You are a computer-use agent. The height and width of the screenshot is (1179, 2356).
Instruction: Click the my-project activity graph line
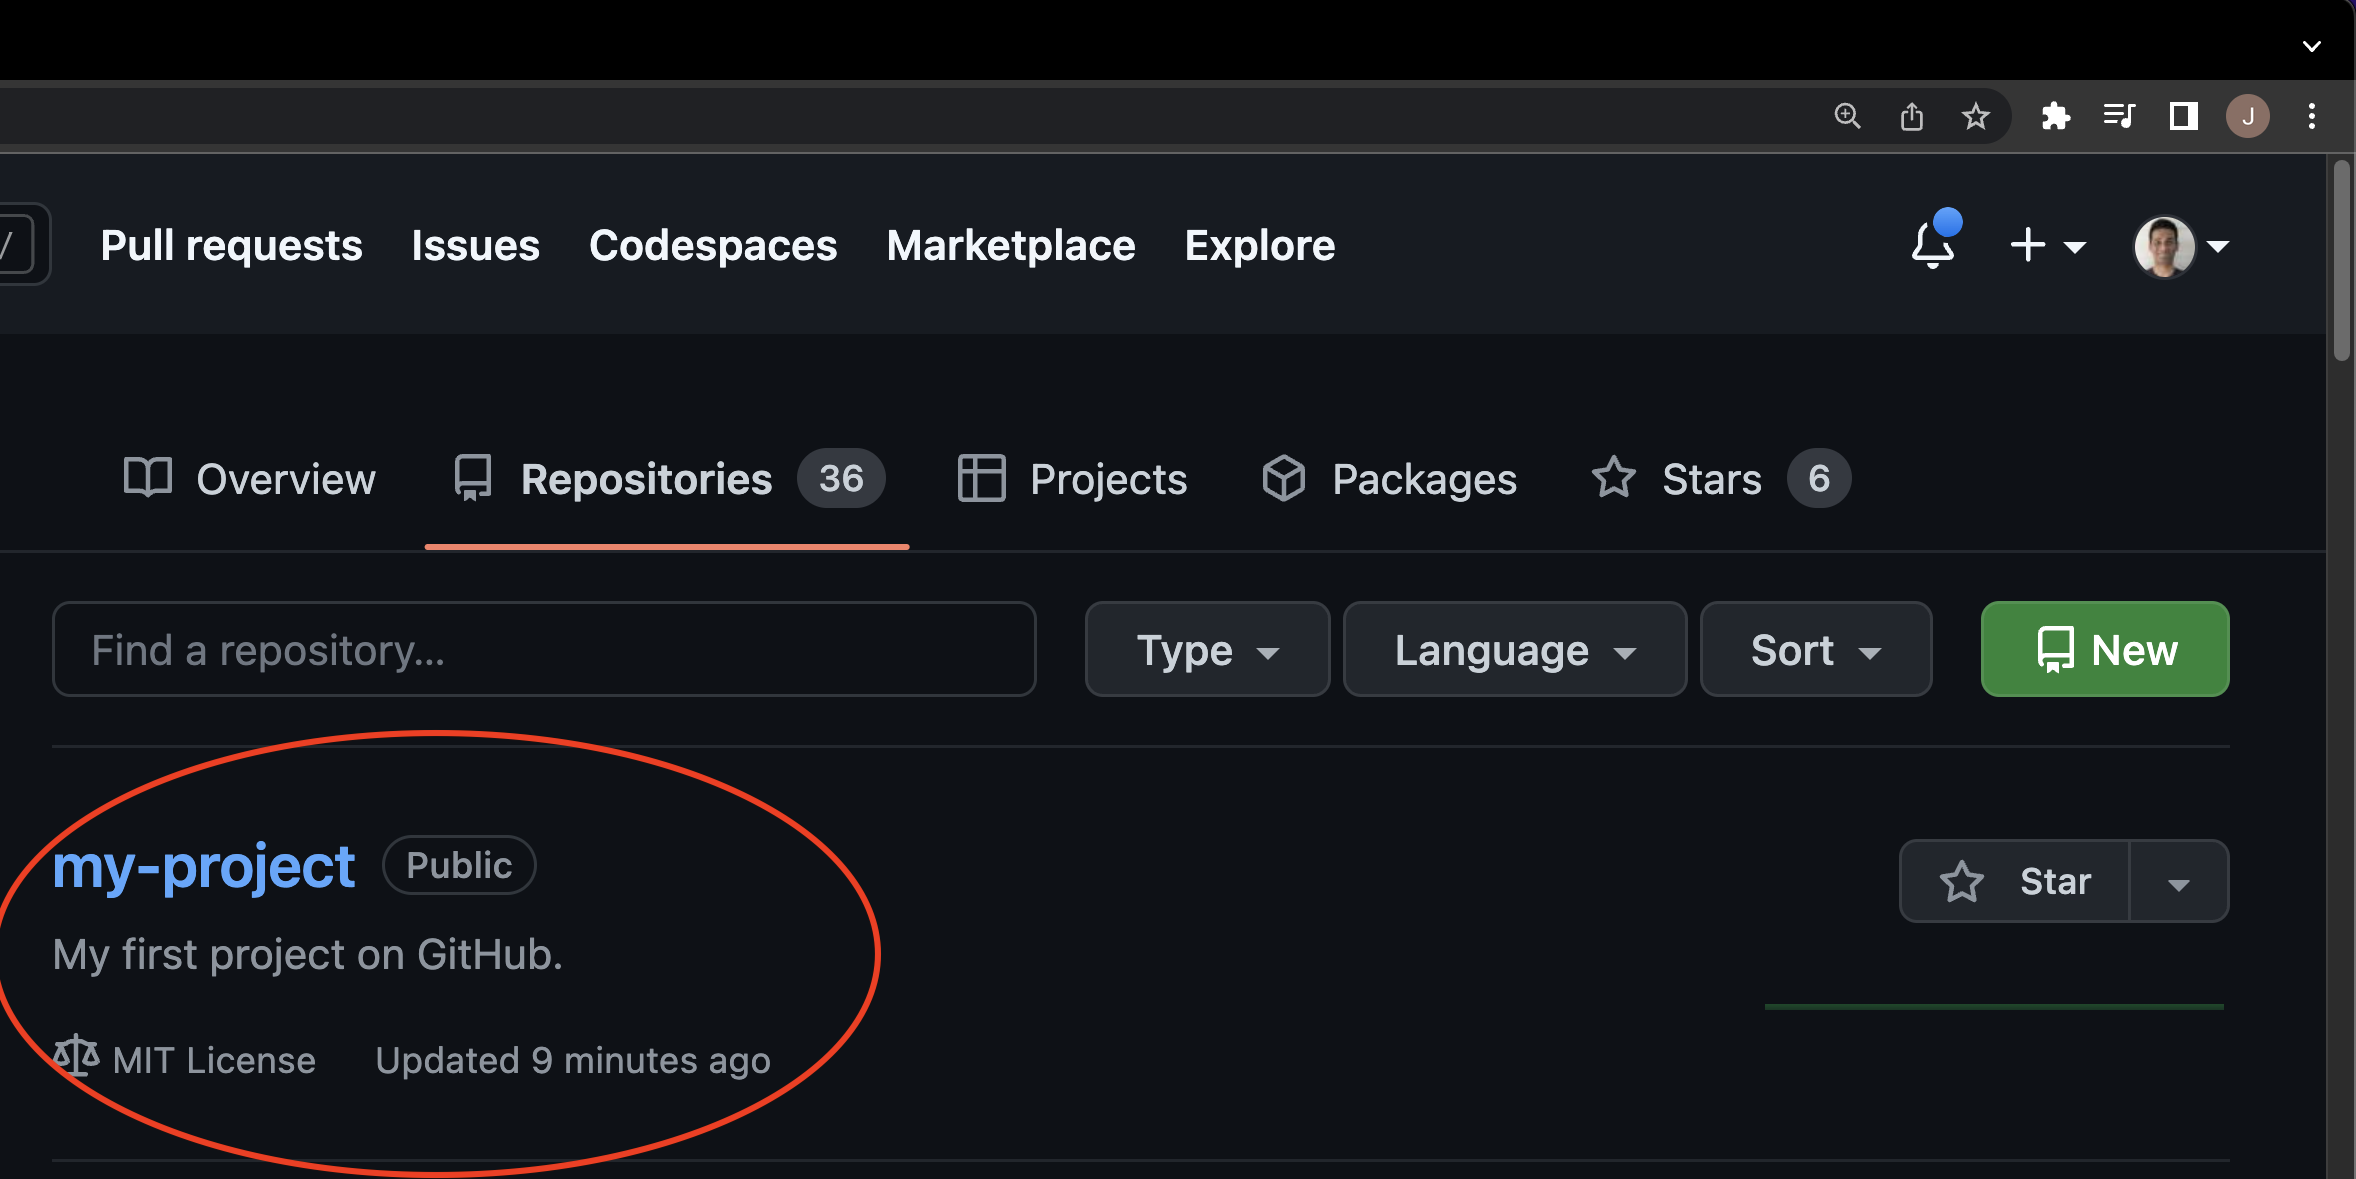[x=1994, y=1006]
